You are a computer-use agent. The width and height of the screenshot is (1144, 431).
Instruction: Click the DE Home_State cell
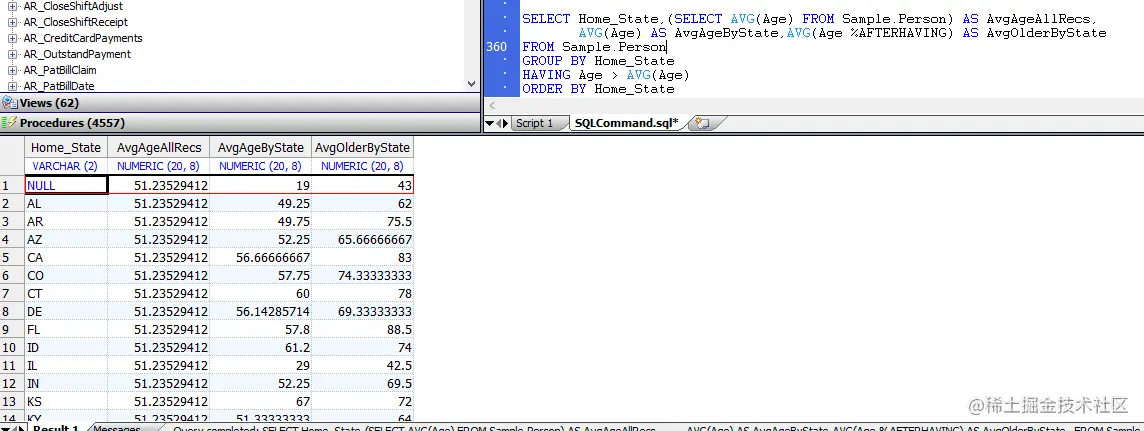66,311
